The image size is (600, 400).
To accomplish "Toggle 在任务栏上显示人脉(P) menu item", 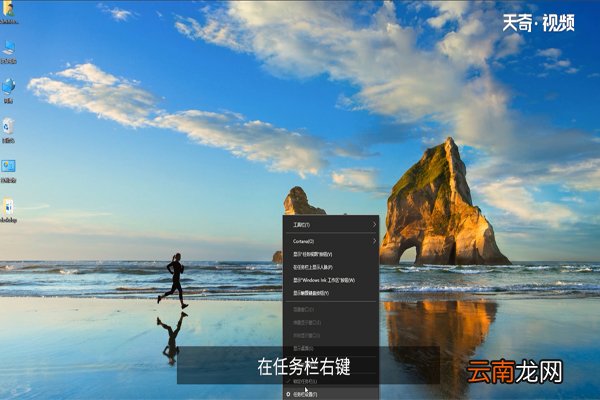I will (331, 267).
